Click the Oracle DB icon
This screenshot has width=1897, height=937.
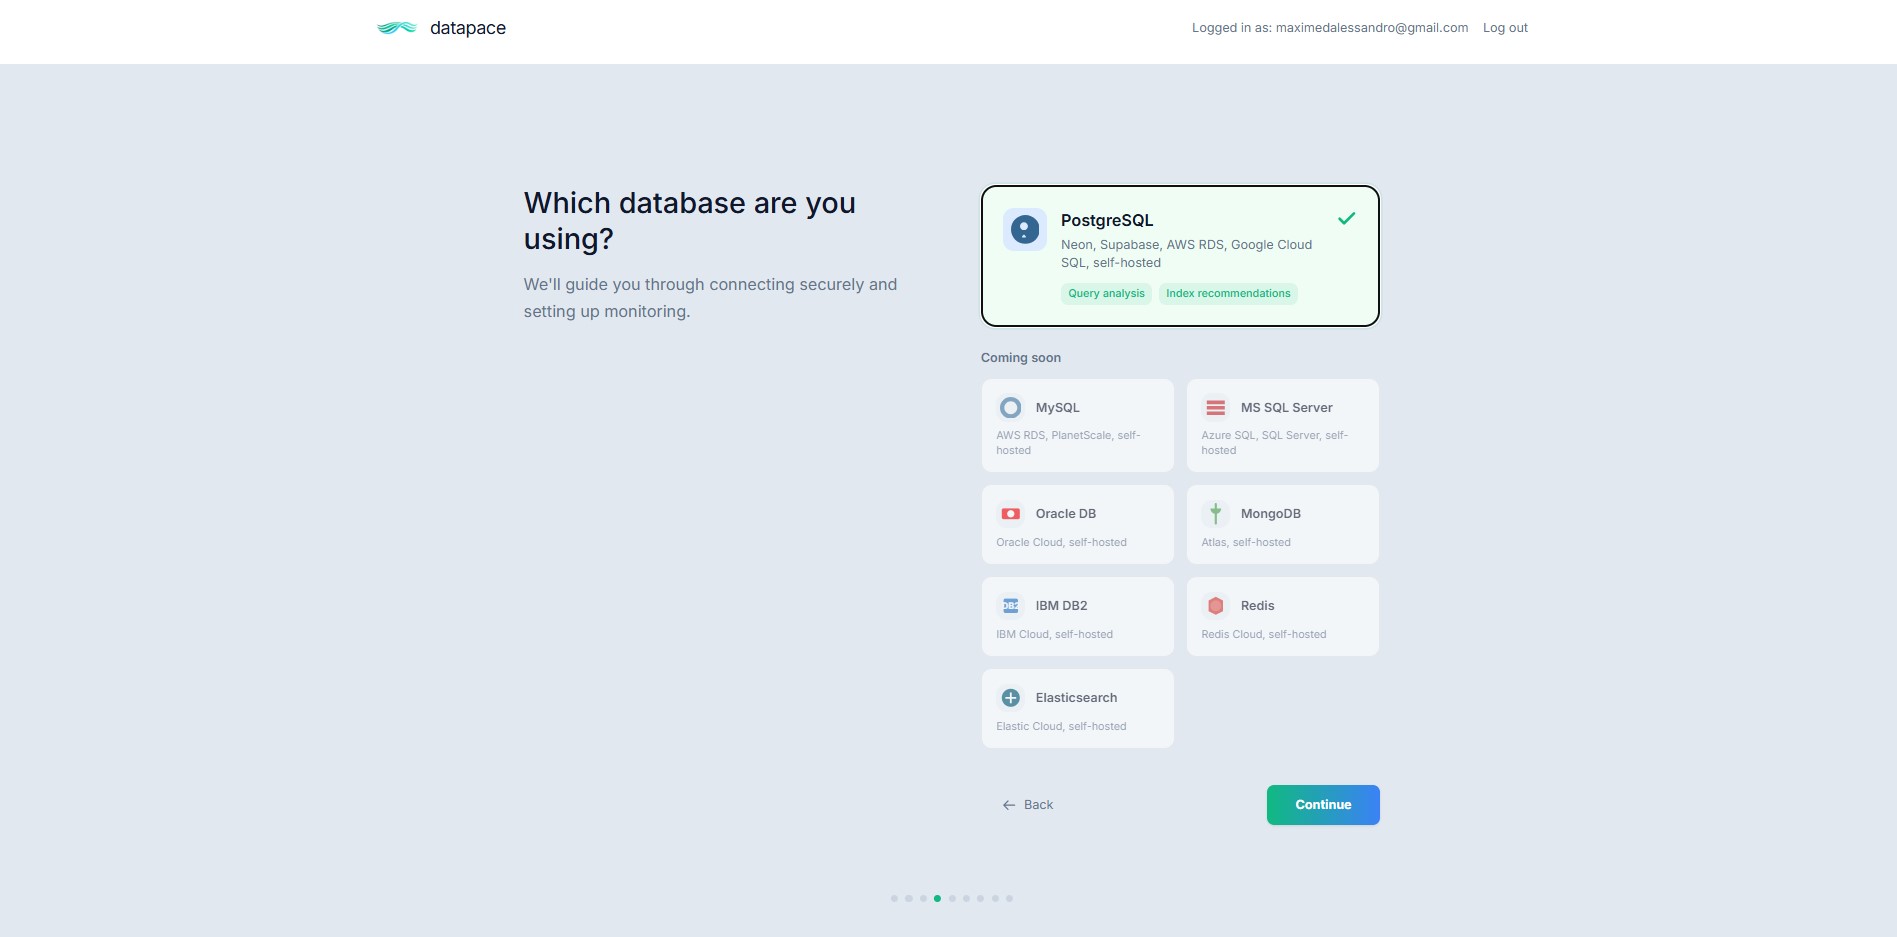[1011, 513]
